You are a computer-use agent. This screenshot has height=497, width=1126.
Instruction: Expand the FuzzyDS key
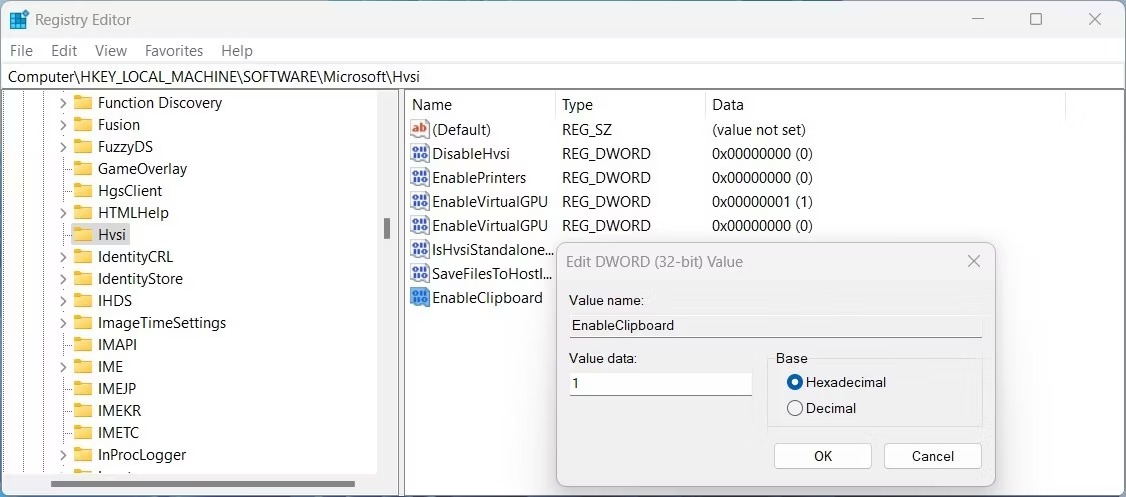[63, 147]
